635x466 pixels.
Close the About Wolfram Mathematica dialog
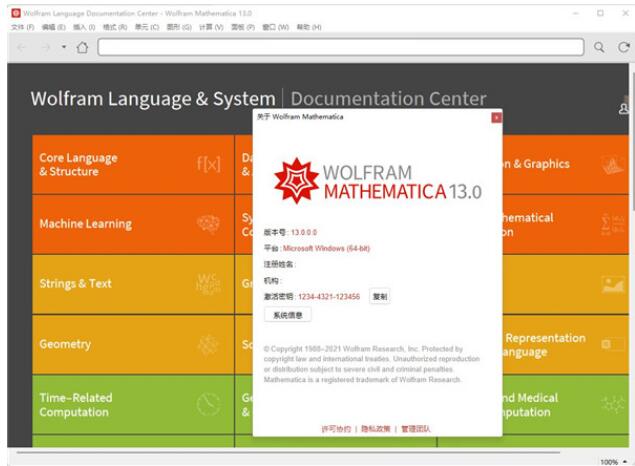(496, 117)
